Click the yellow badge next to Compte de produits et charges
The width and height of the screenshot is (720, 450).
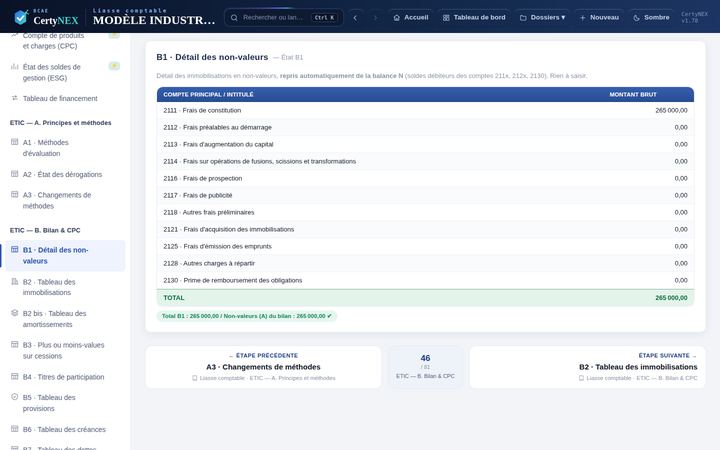click(x=114, y=35)
